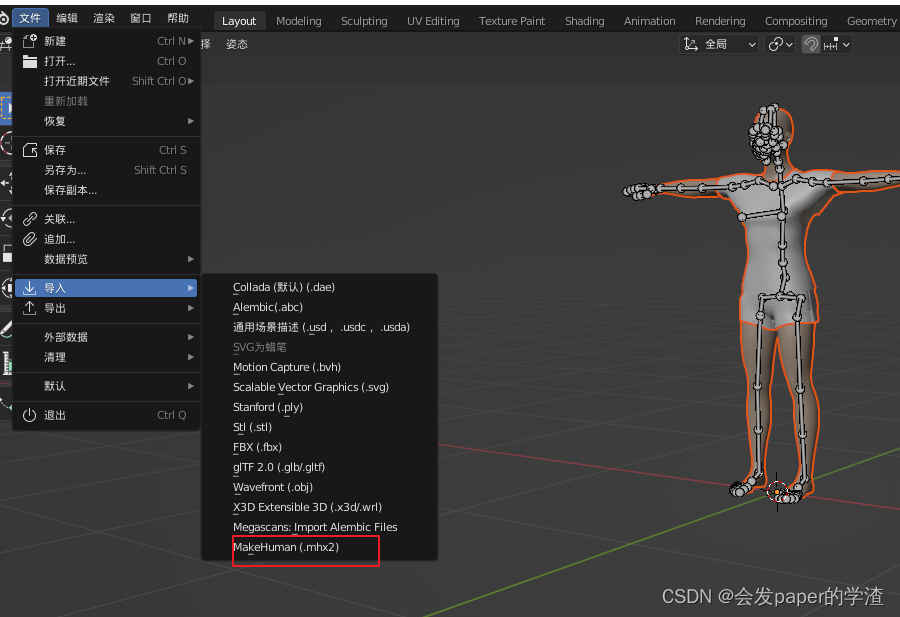
Task: Open the 全局 transform orientation dropdown
Action: coord(719,44)
